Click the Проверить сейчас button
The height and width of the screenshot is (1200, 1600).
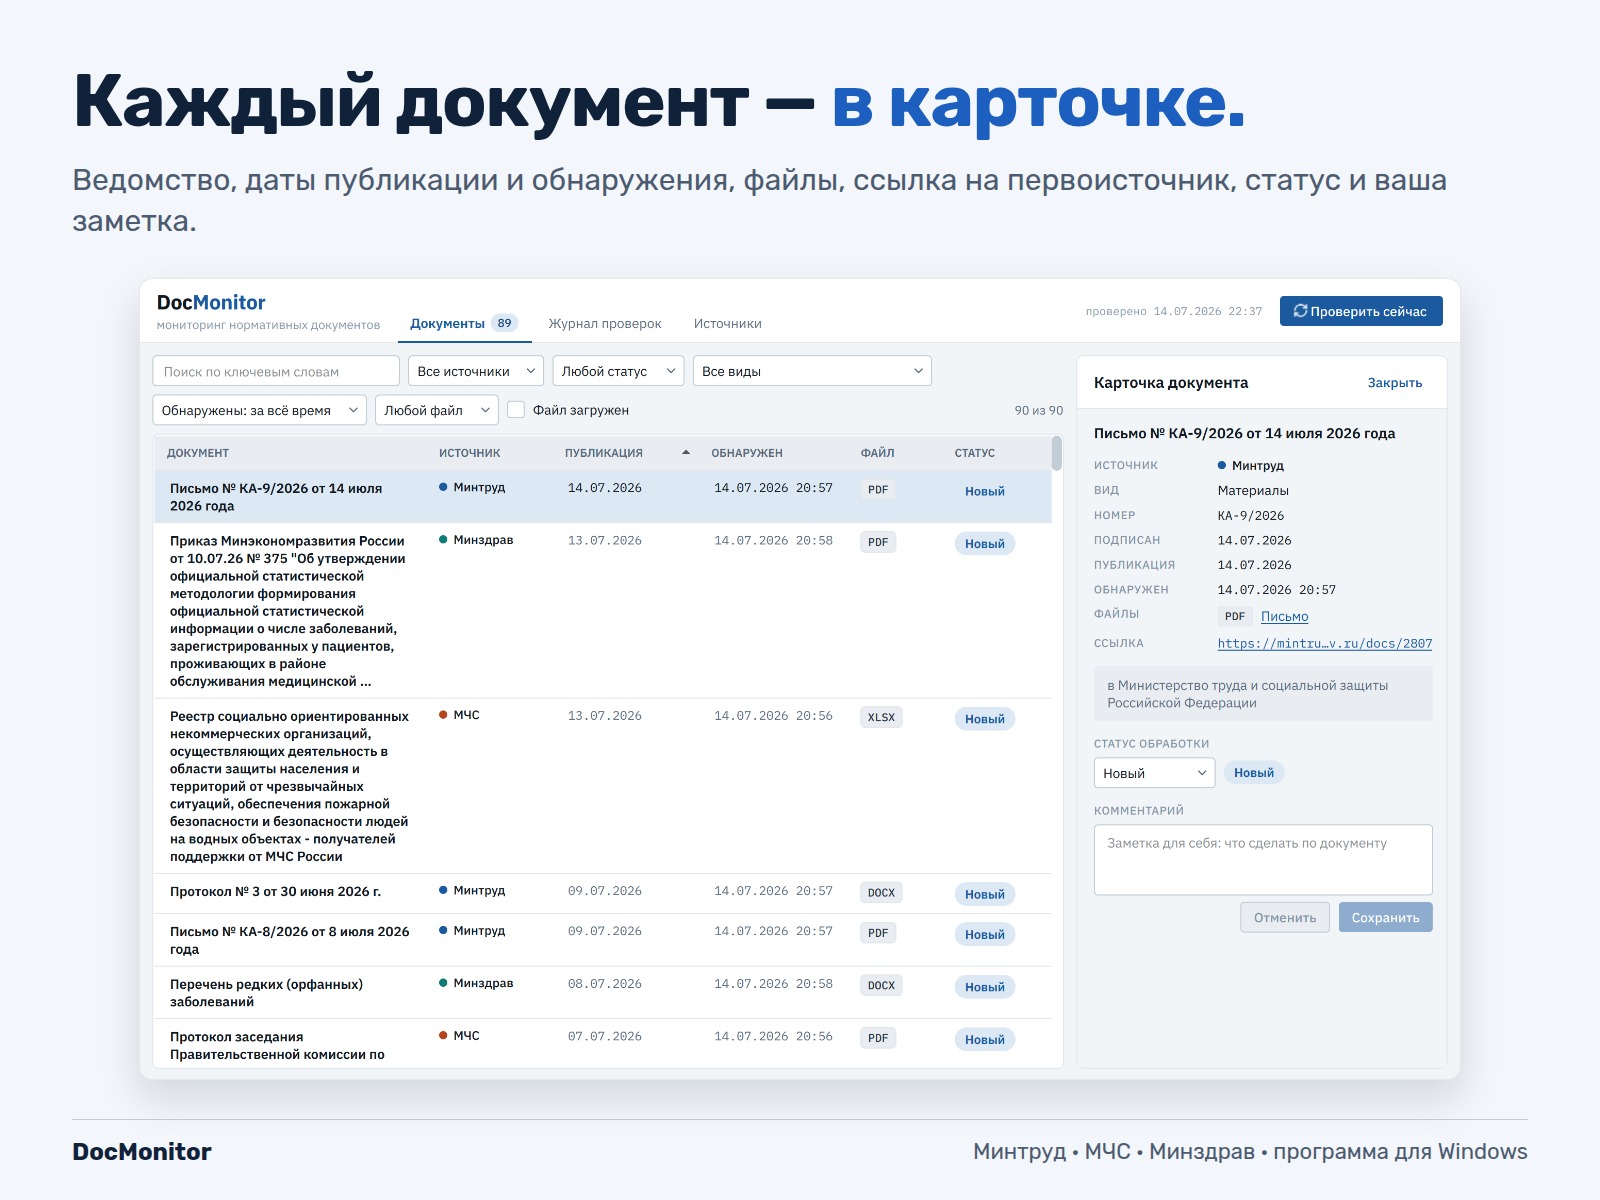point(1361,311)
